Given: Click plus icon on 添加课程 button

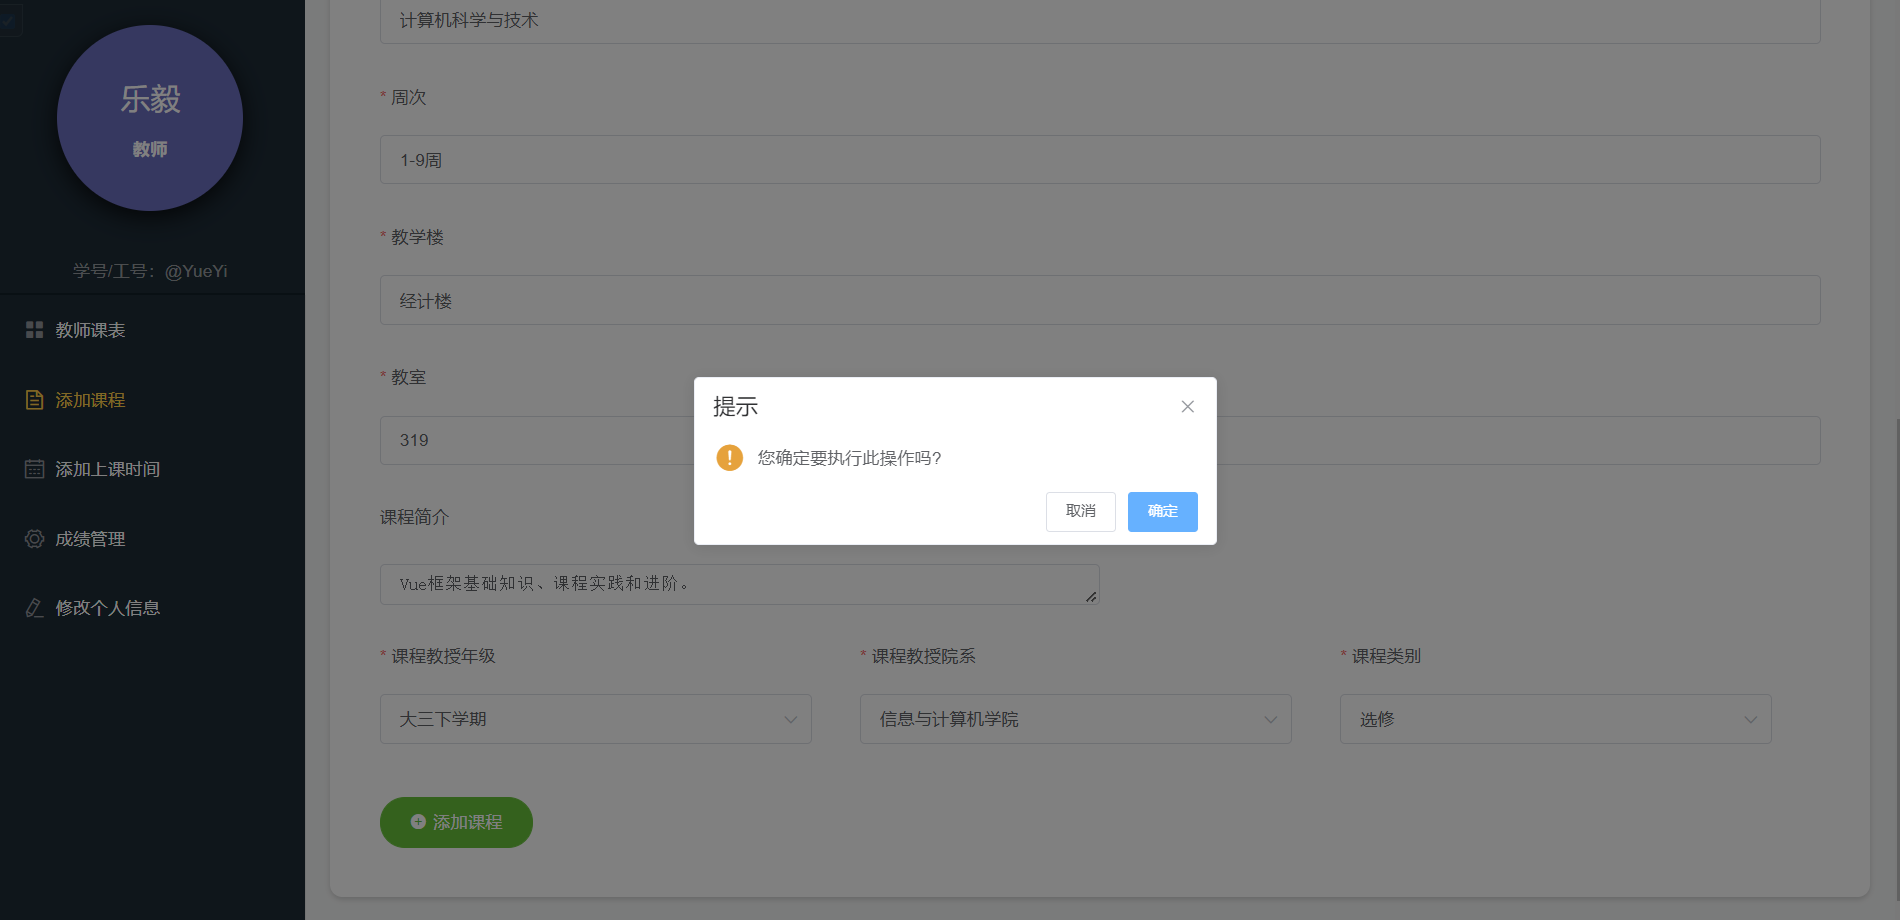Looking at the screenshot, I should (418, 822).
